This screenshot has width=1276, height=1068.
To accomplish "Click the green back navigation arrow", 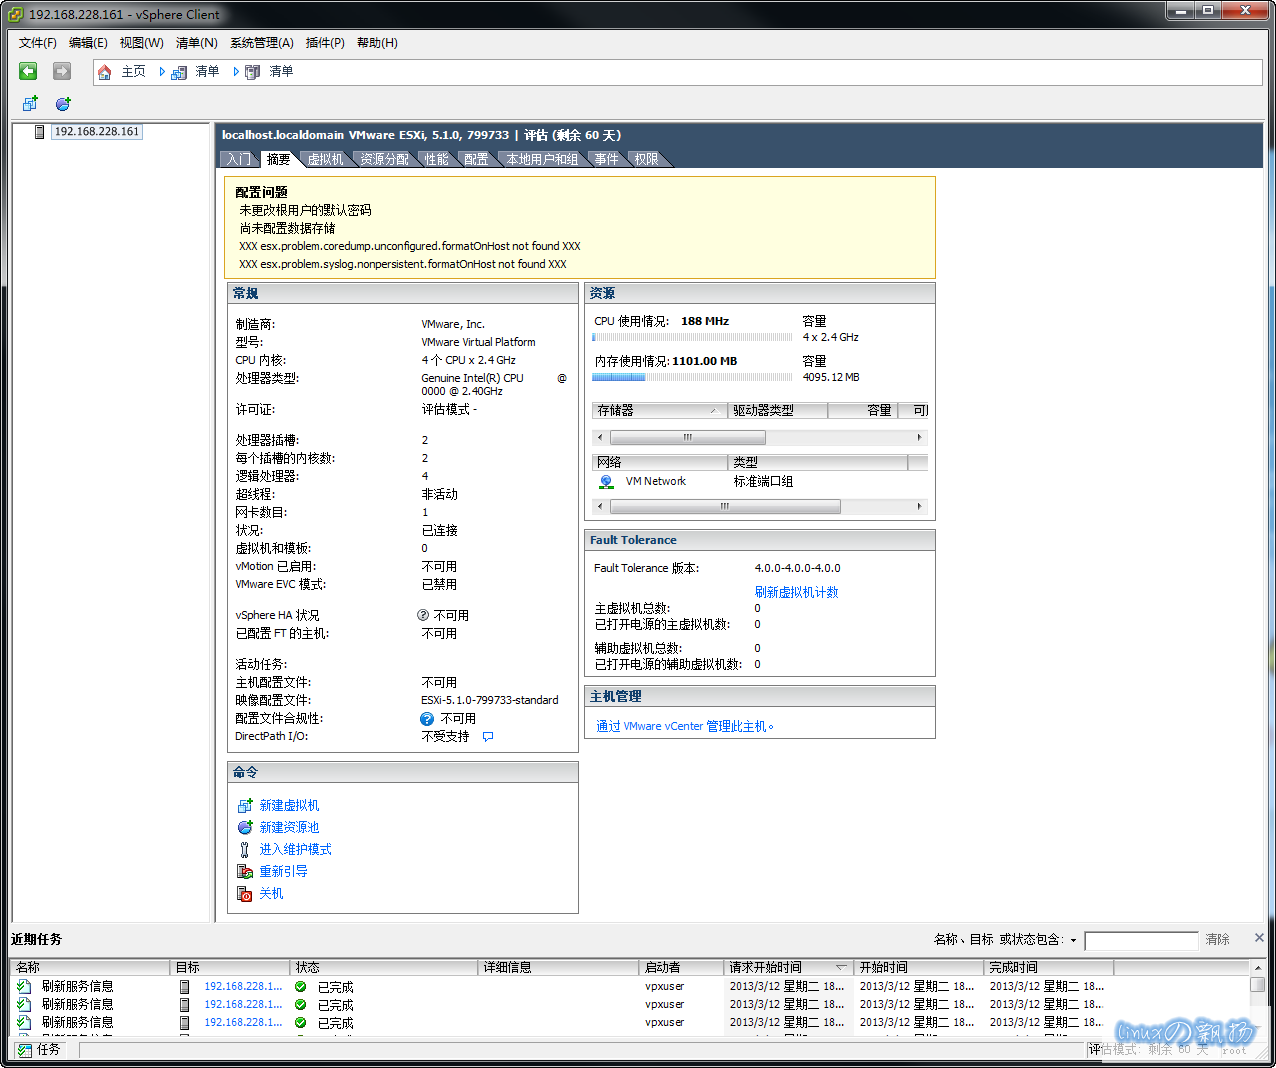I will [x=28, y=71].
